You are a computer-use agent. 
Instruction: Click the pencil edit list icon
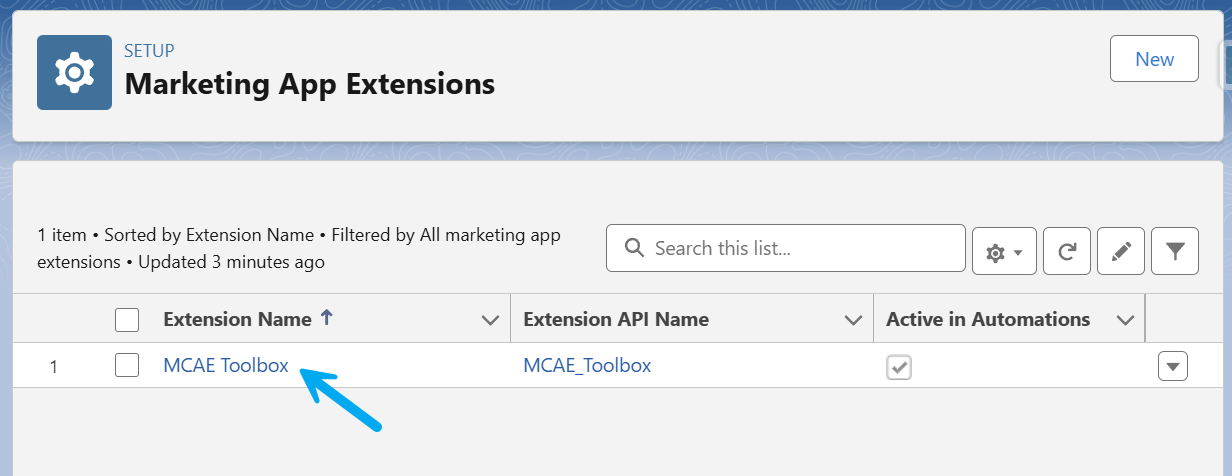click(1121, 252)
